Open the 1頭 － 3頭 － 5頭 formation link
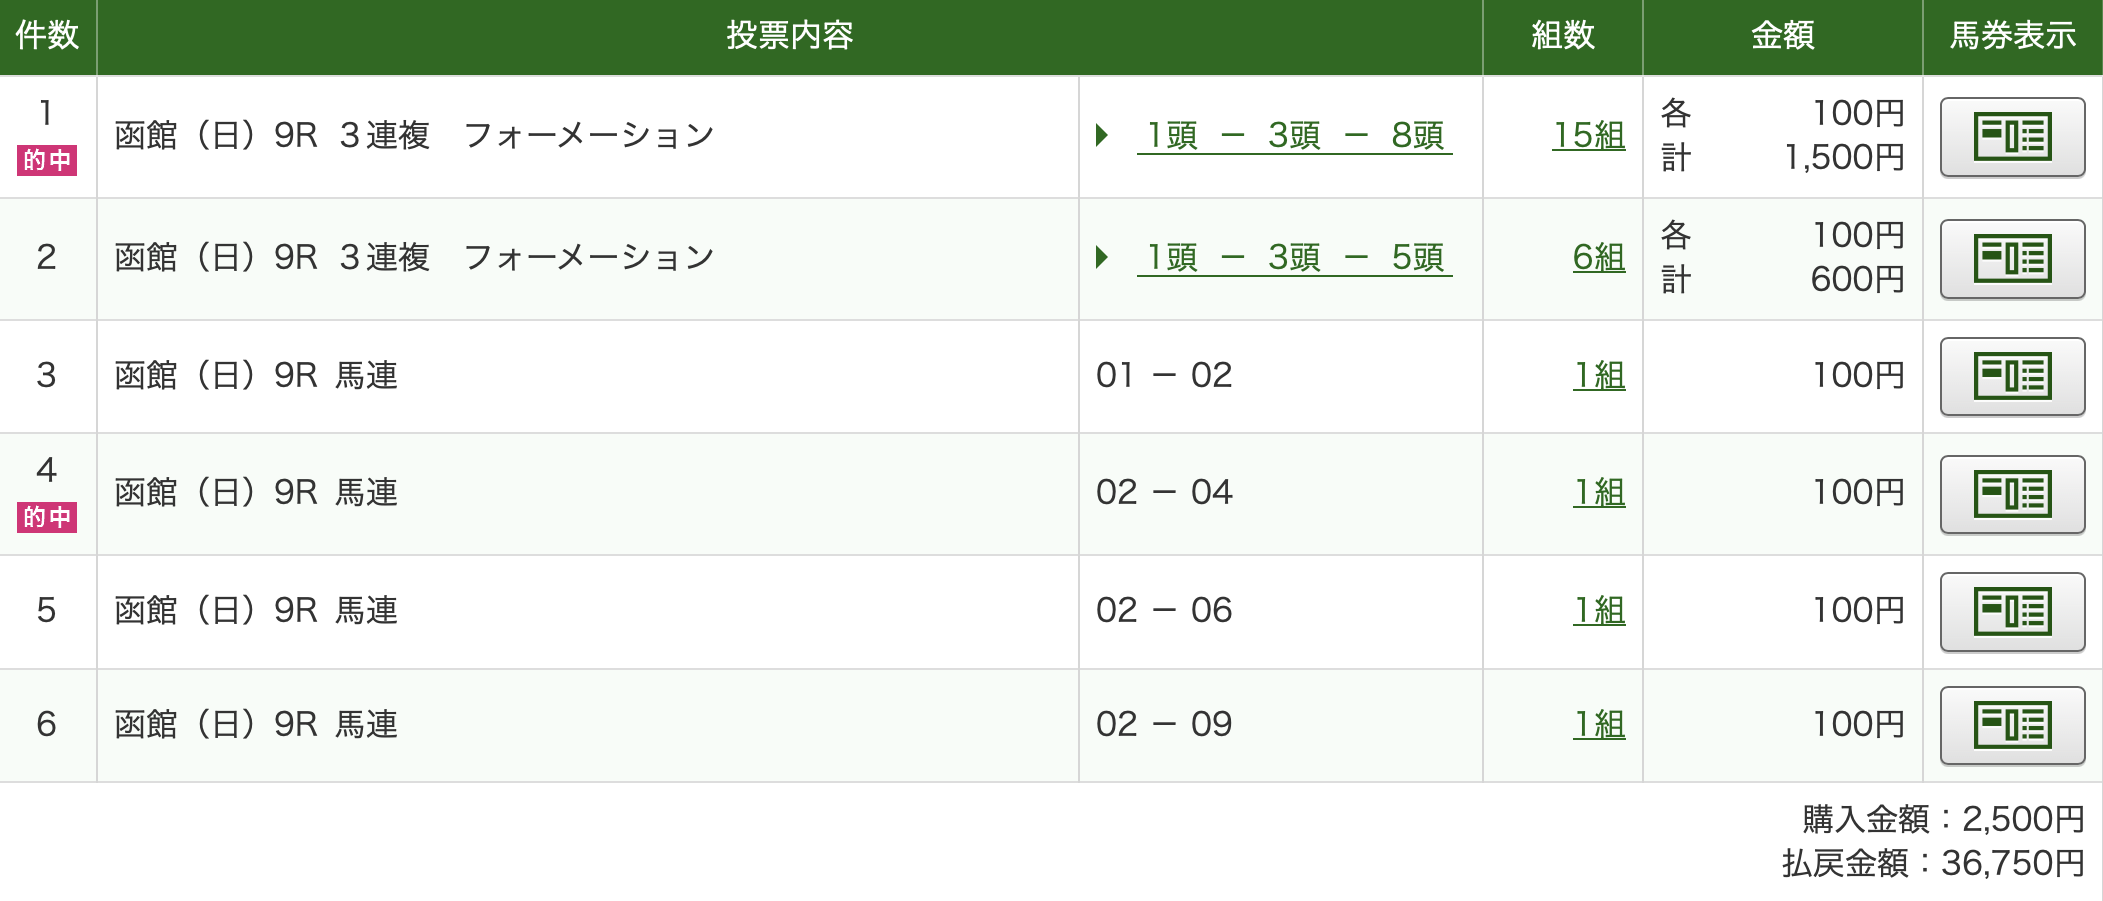 pos(1295,258)
